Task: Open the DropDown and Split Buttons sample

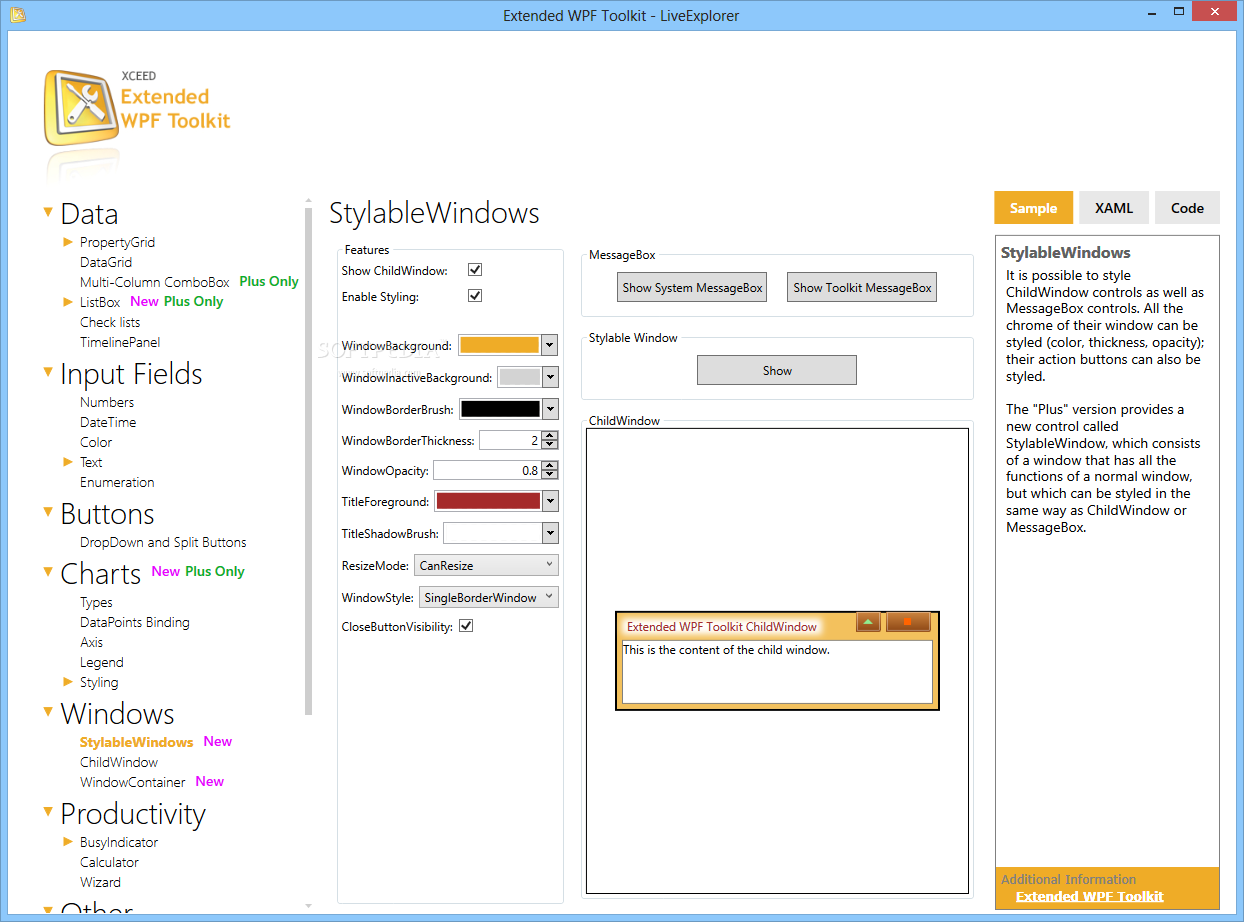Action: (163, 542)
